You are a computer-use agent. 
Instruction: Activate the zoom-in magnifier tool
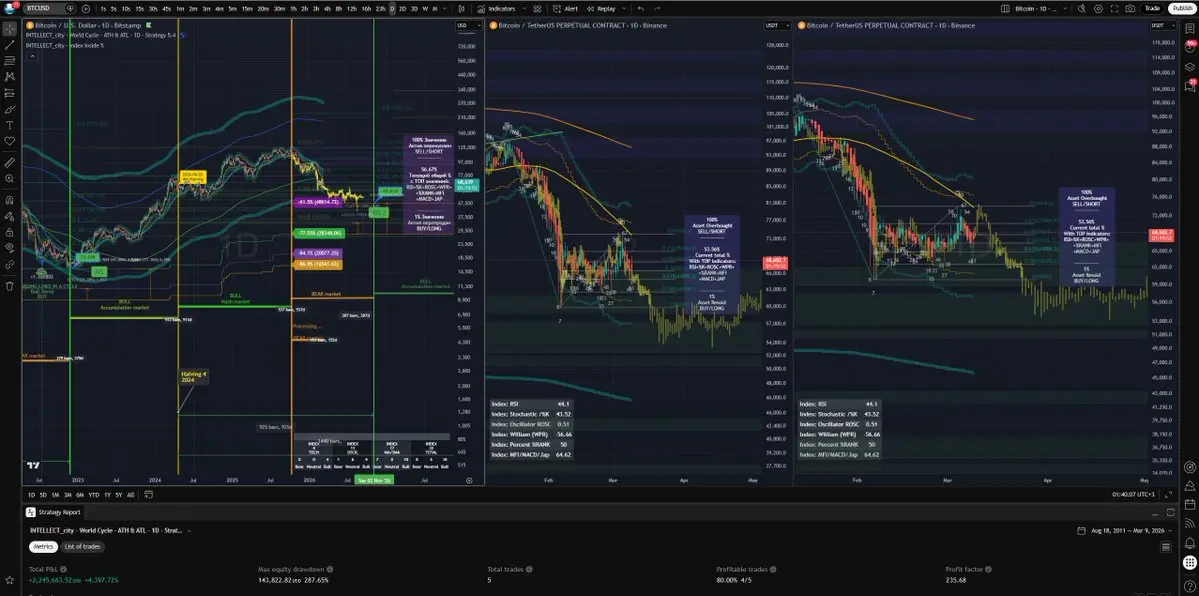(9, 178)
